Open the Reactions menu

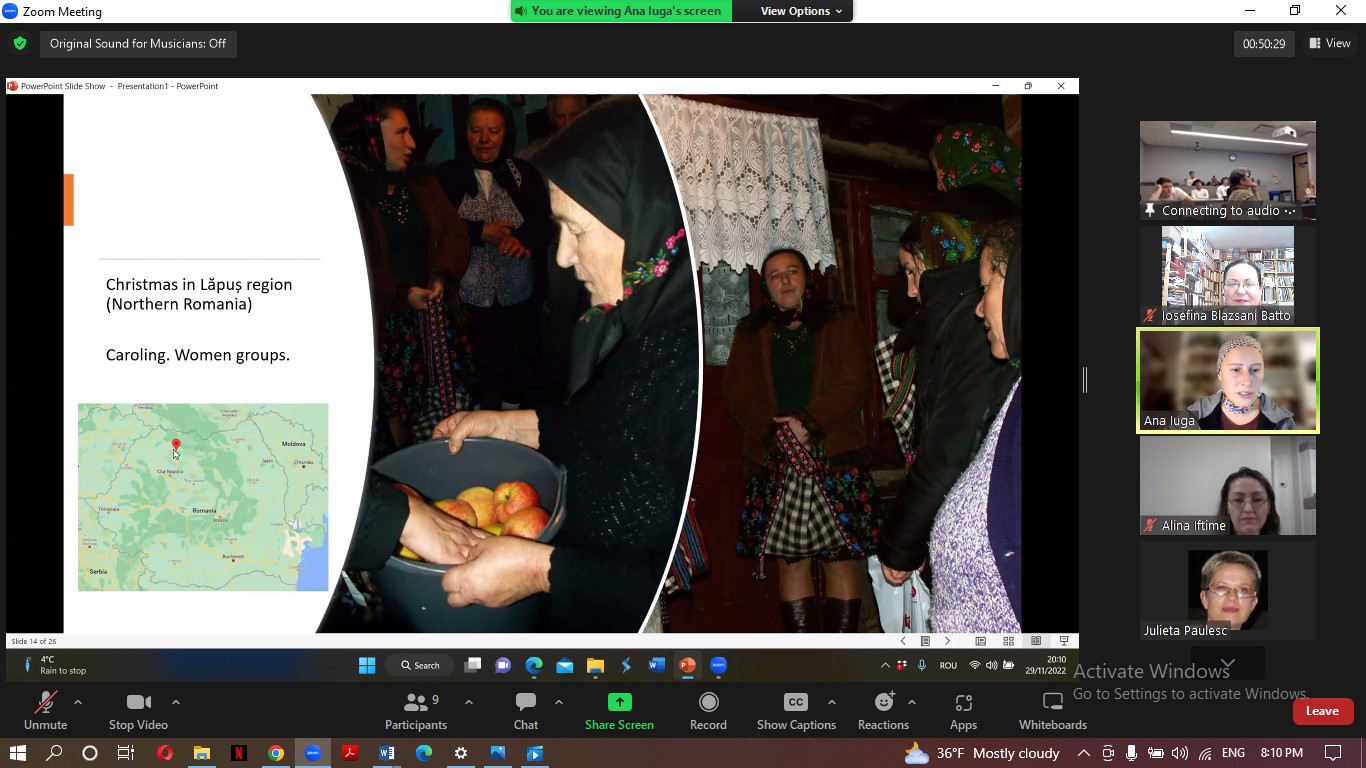tap(883, 711)
